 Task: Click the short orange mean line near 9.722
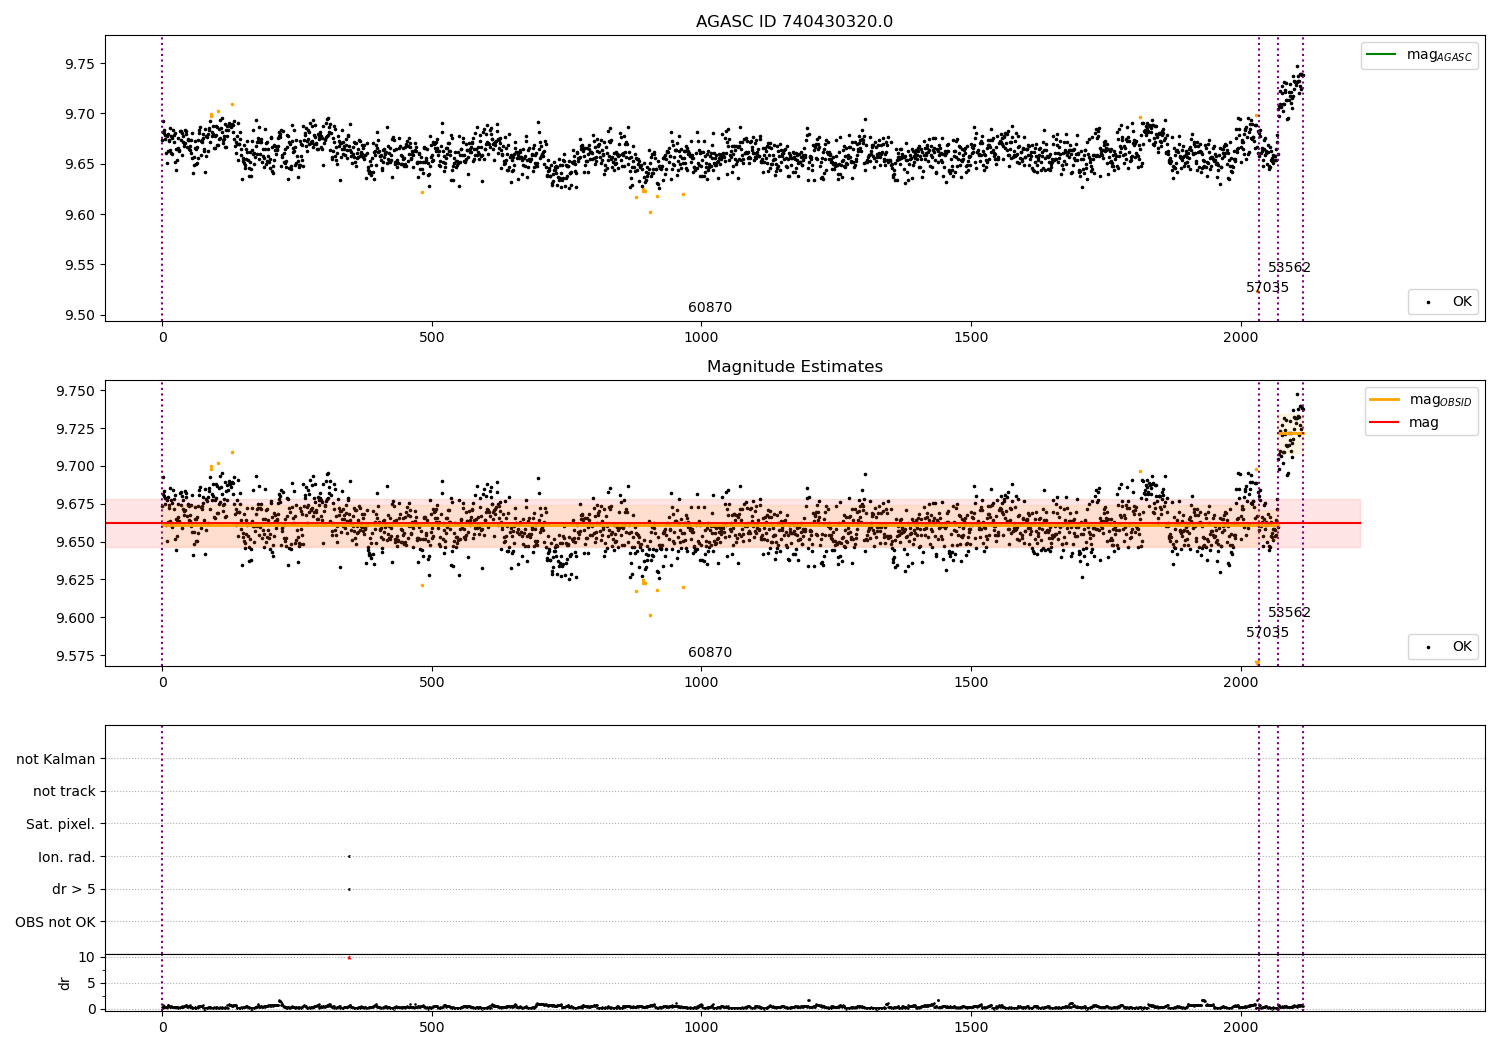pos(1291,433)
